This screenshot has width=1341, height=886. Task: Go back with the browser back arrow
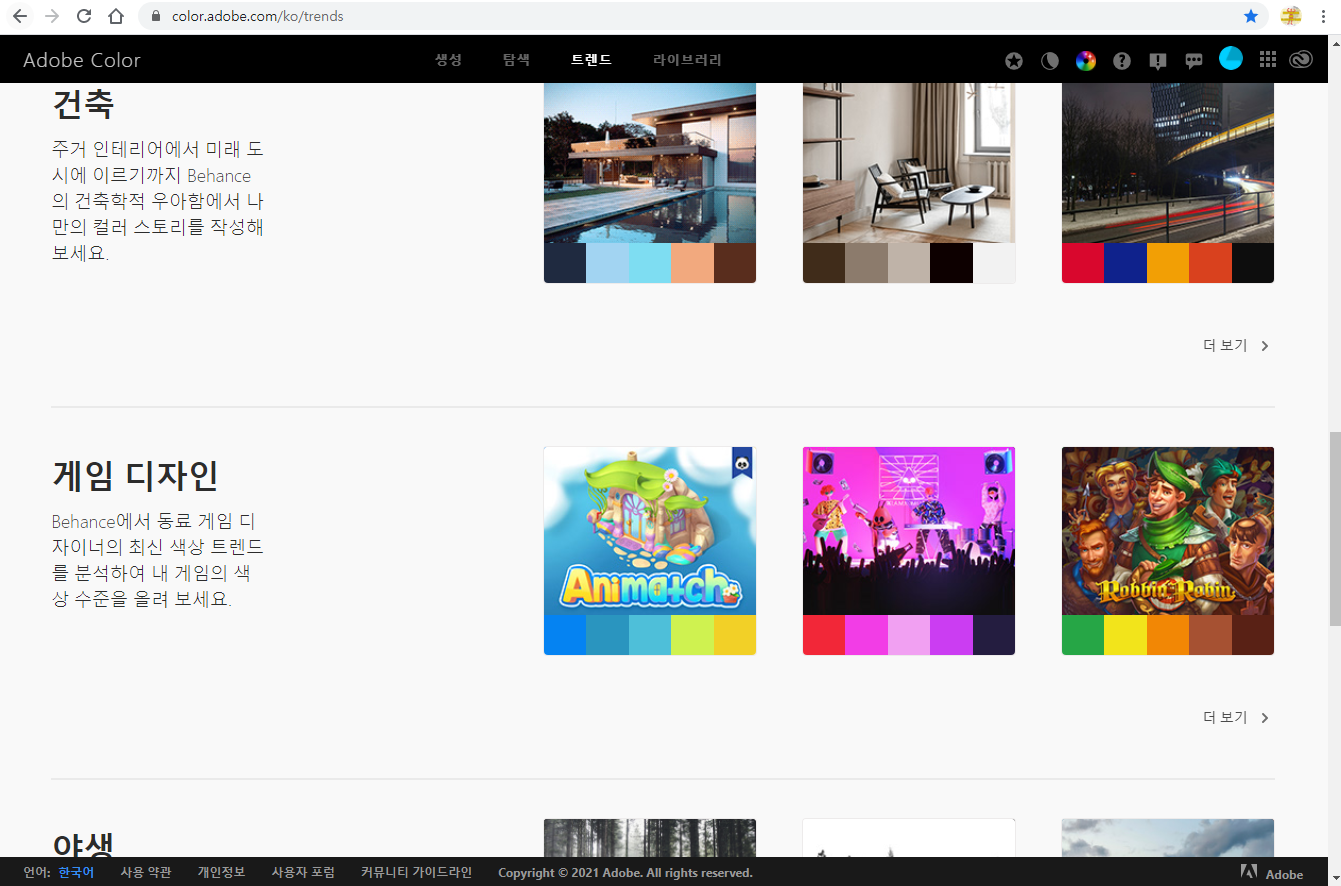pos(20,16)
